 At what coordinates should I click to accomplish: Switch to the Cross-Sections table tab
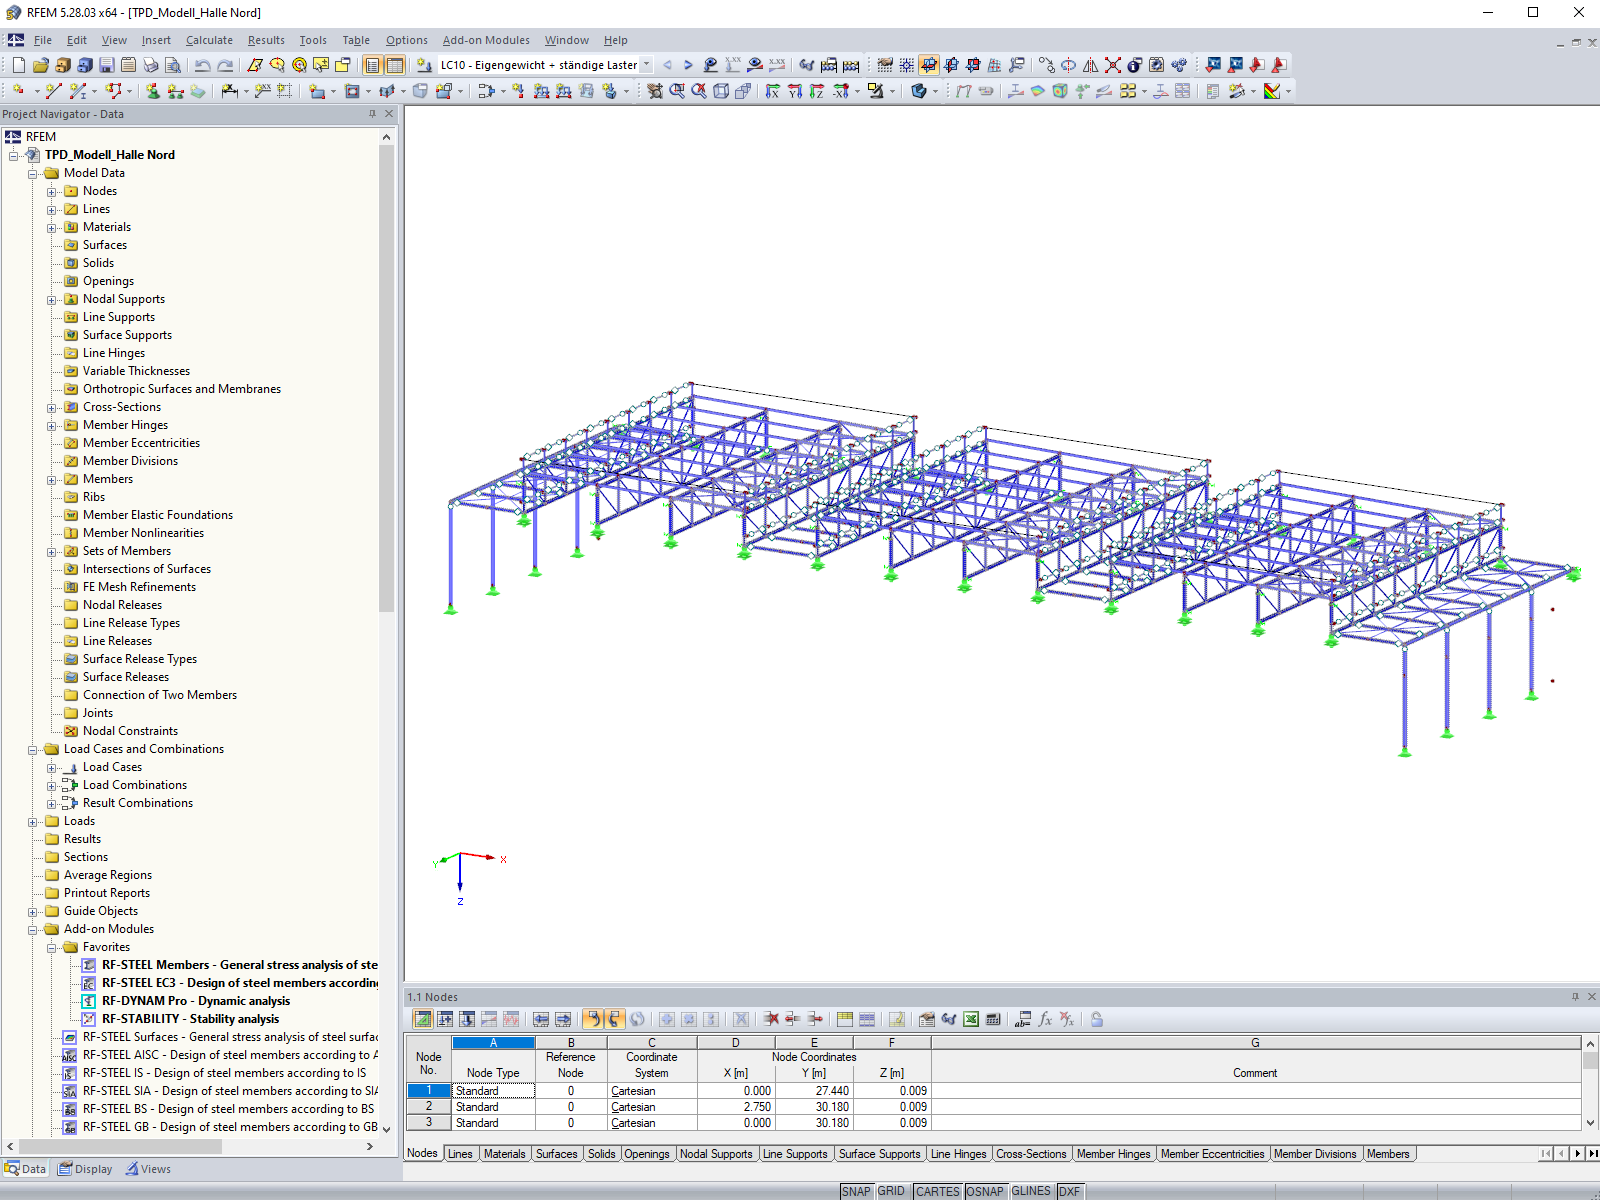click(1031, 1154)
